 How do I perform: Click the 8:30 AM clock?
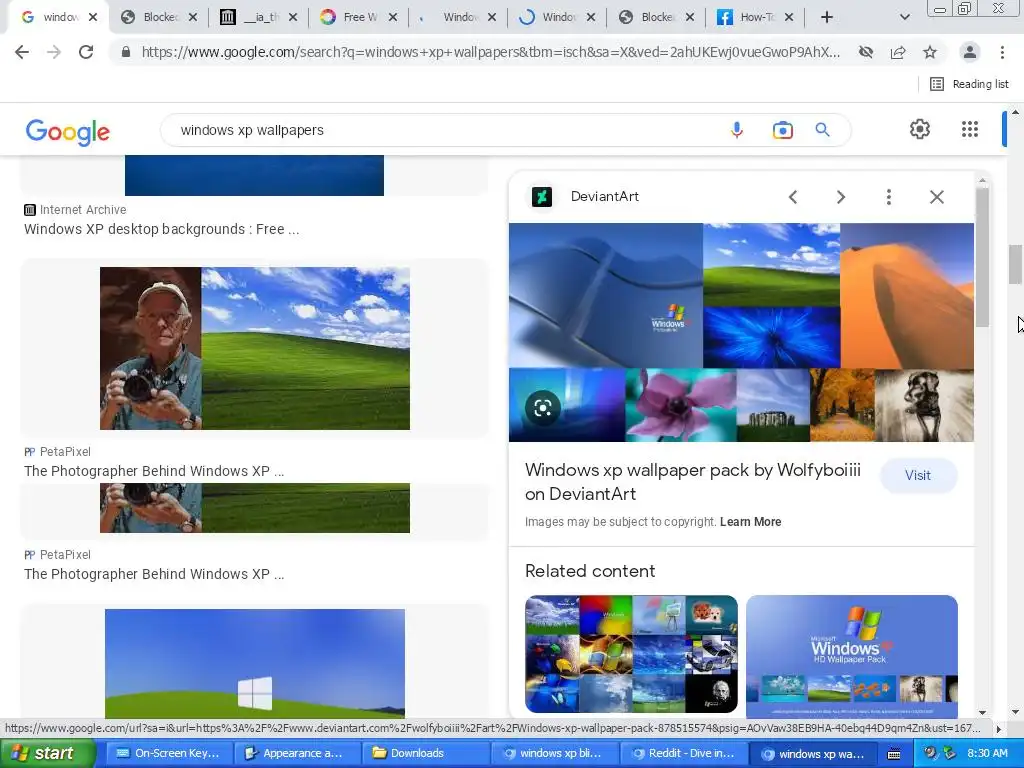pos(987,753)
